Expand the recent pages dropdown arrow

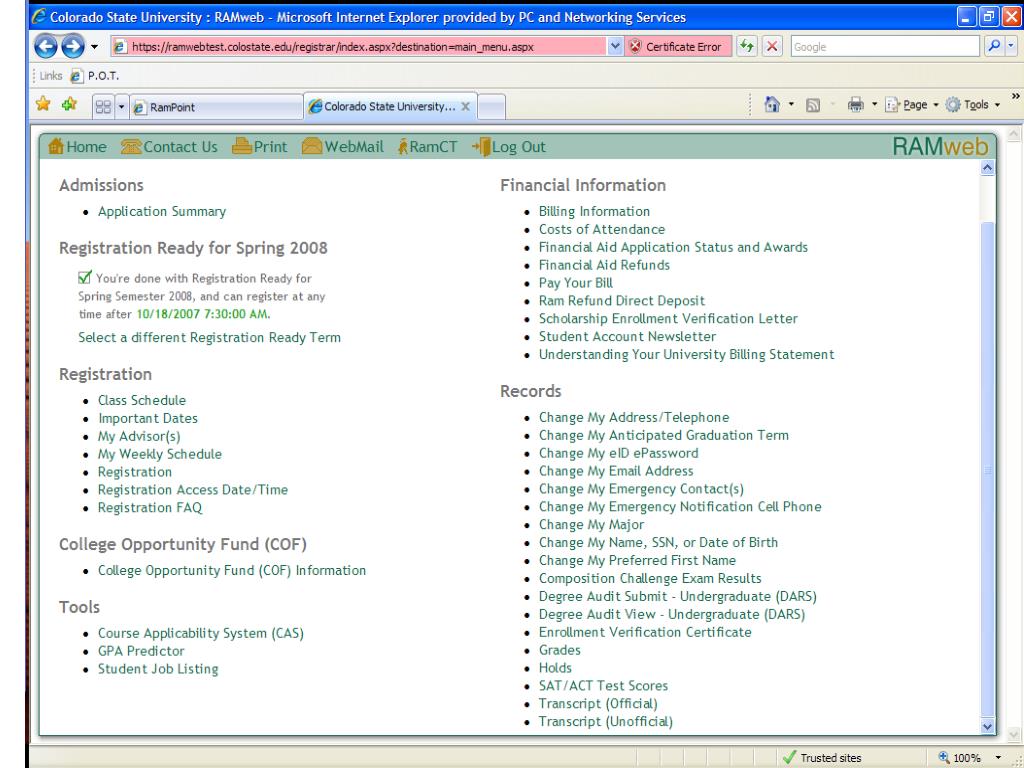click(94, 47)
